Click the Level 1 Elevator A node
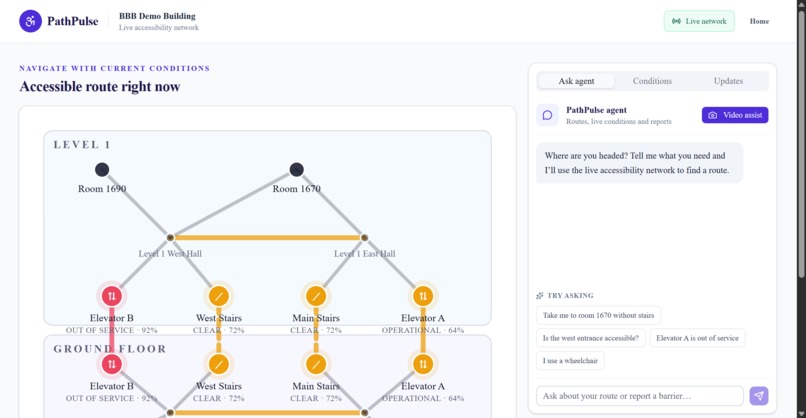The width and height of the screenshot is (806, 418). (x=423, y=296)
